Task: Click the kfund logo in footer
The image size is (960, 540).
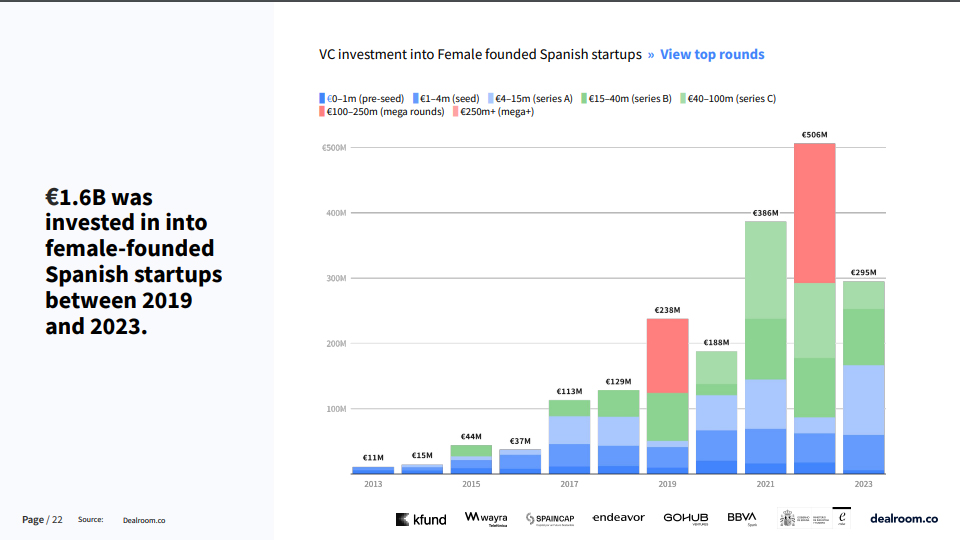Action: (421, 519)
